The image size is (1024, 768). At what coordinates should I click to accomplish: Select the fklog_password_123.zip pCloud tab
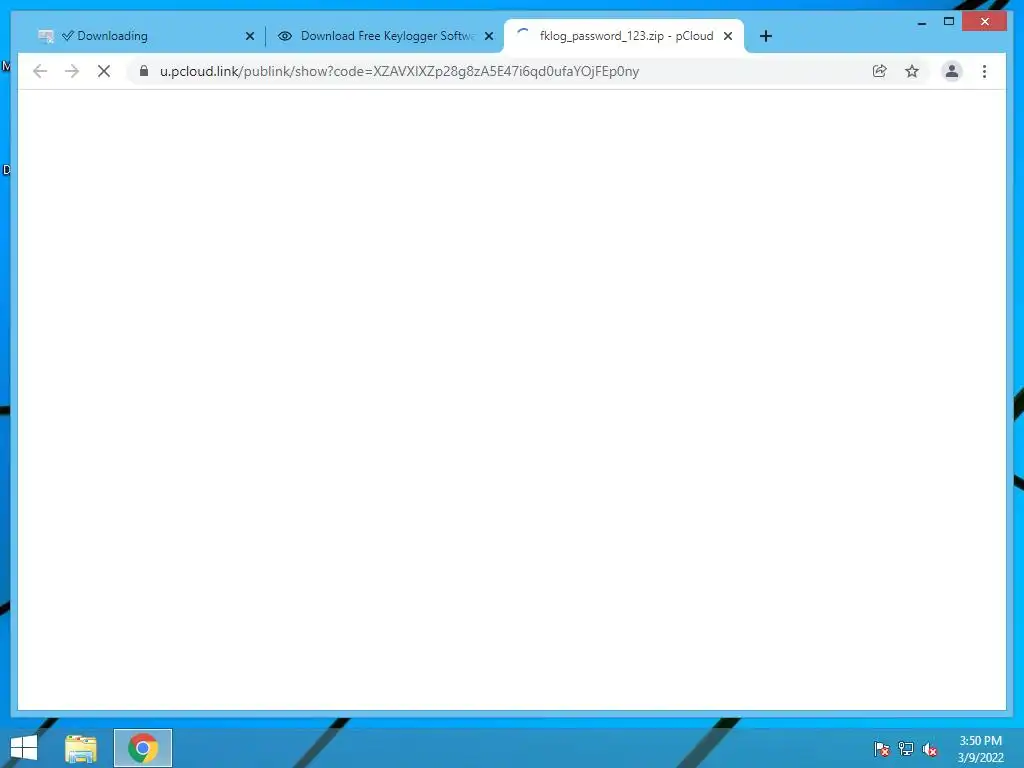[624, 36]
